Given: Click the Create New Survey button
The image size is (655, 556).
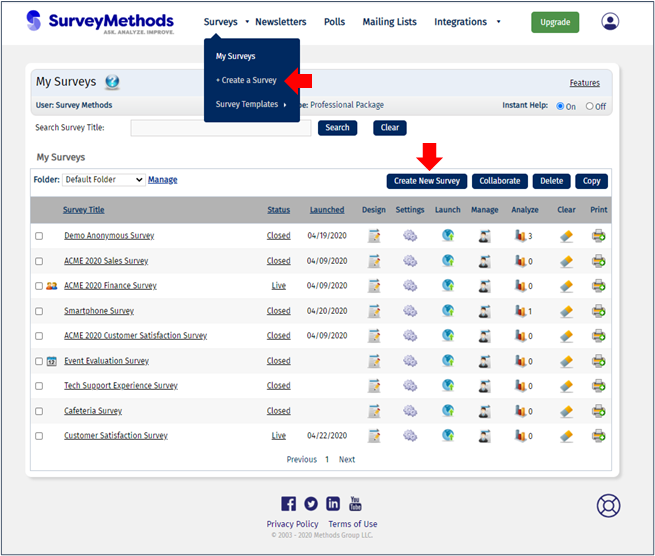Looking at the screenshot, I should tap(427, 181).
